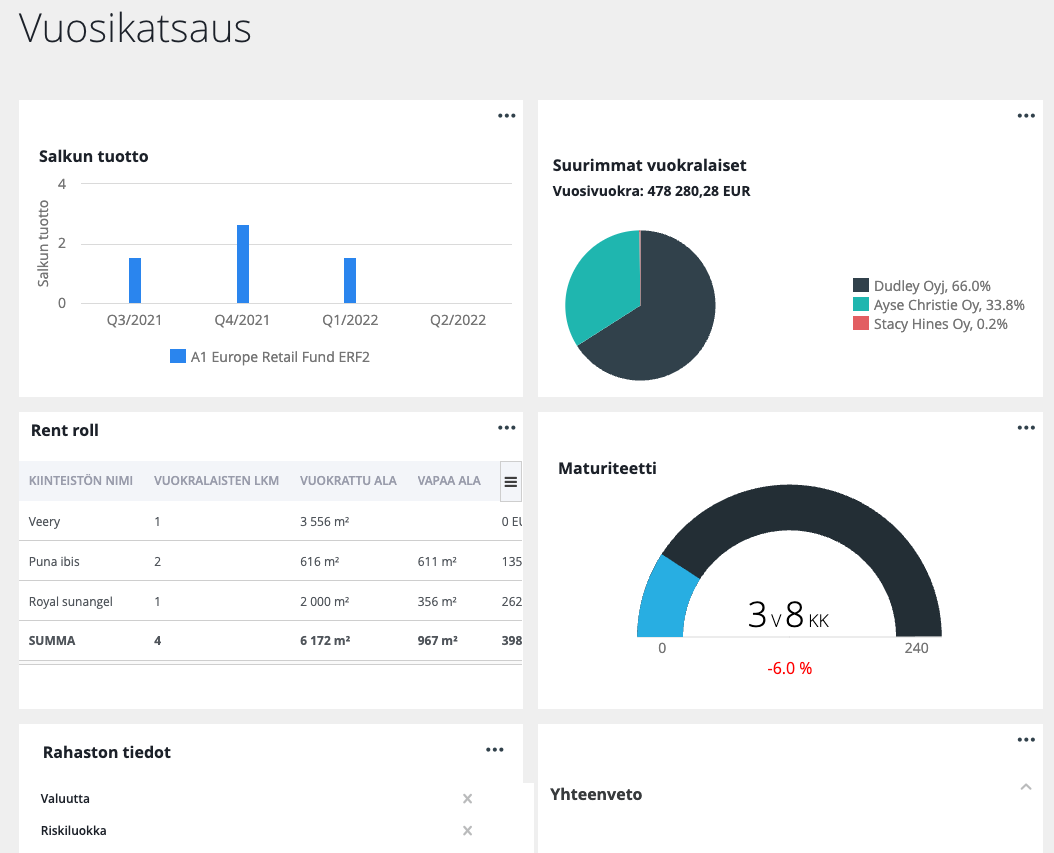Screen dimensions: 1054x853
Task: Click the 3 556 m² rented area cell
Action: coord(325,522)
